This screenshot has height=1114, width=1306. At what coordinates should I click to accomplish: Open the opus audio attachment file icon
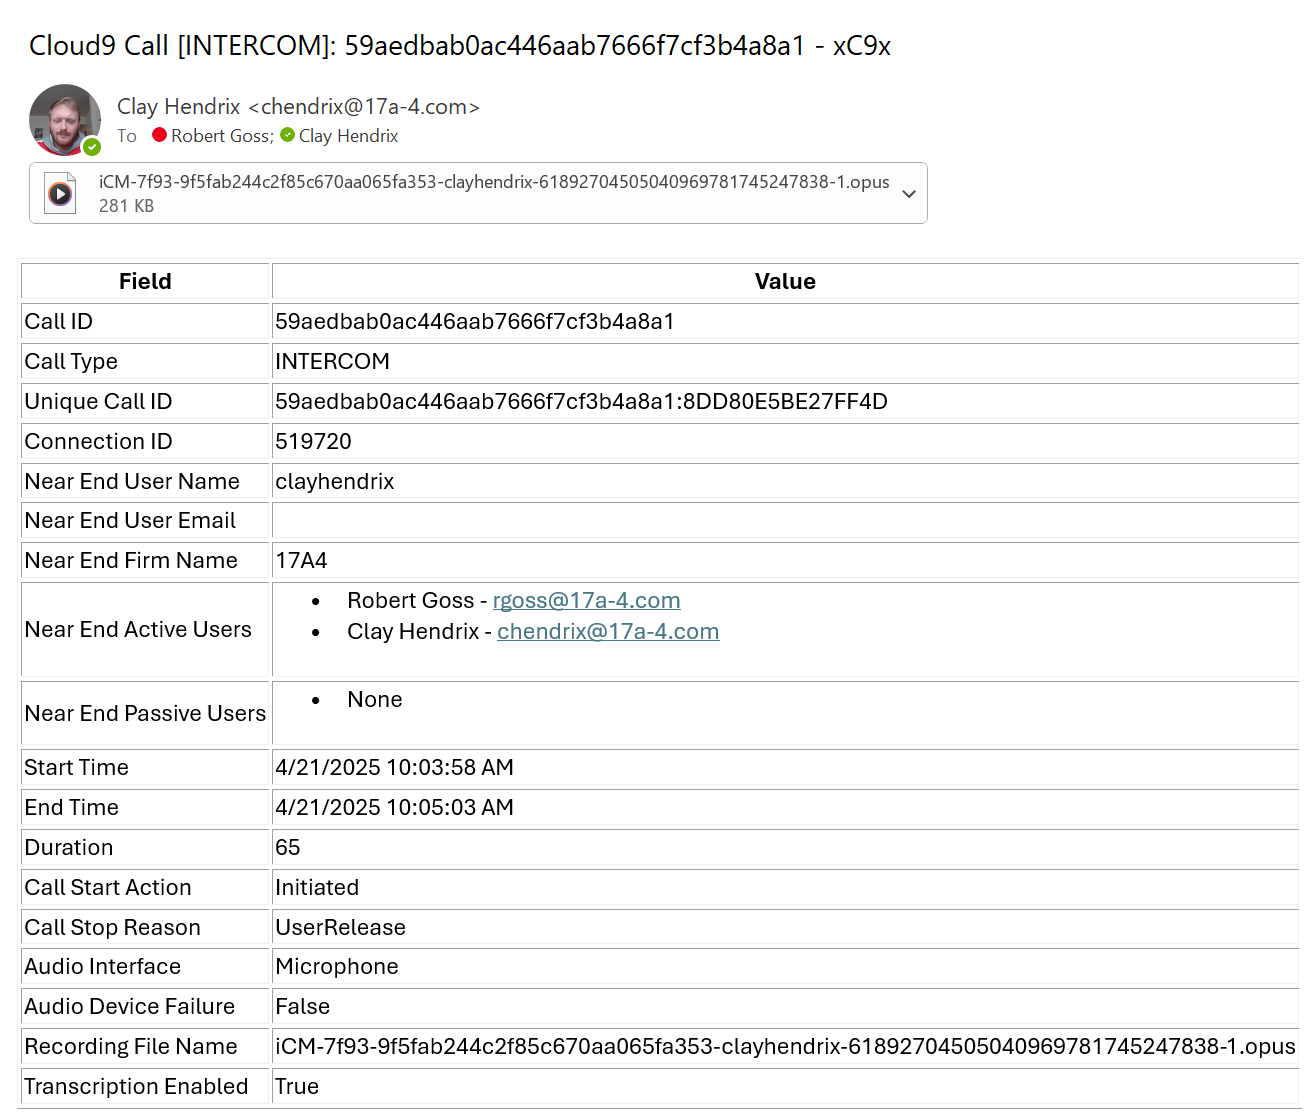[60, 193]
